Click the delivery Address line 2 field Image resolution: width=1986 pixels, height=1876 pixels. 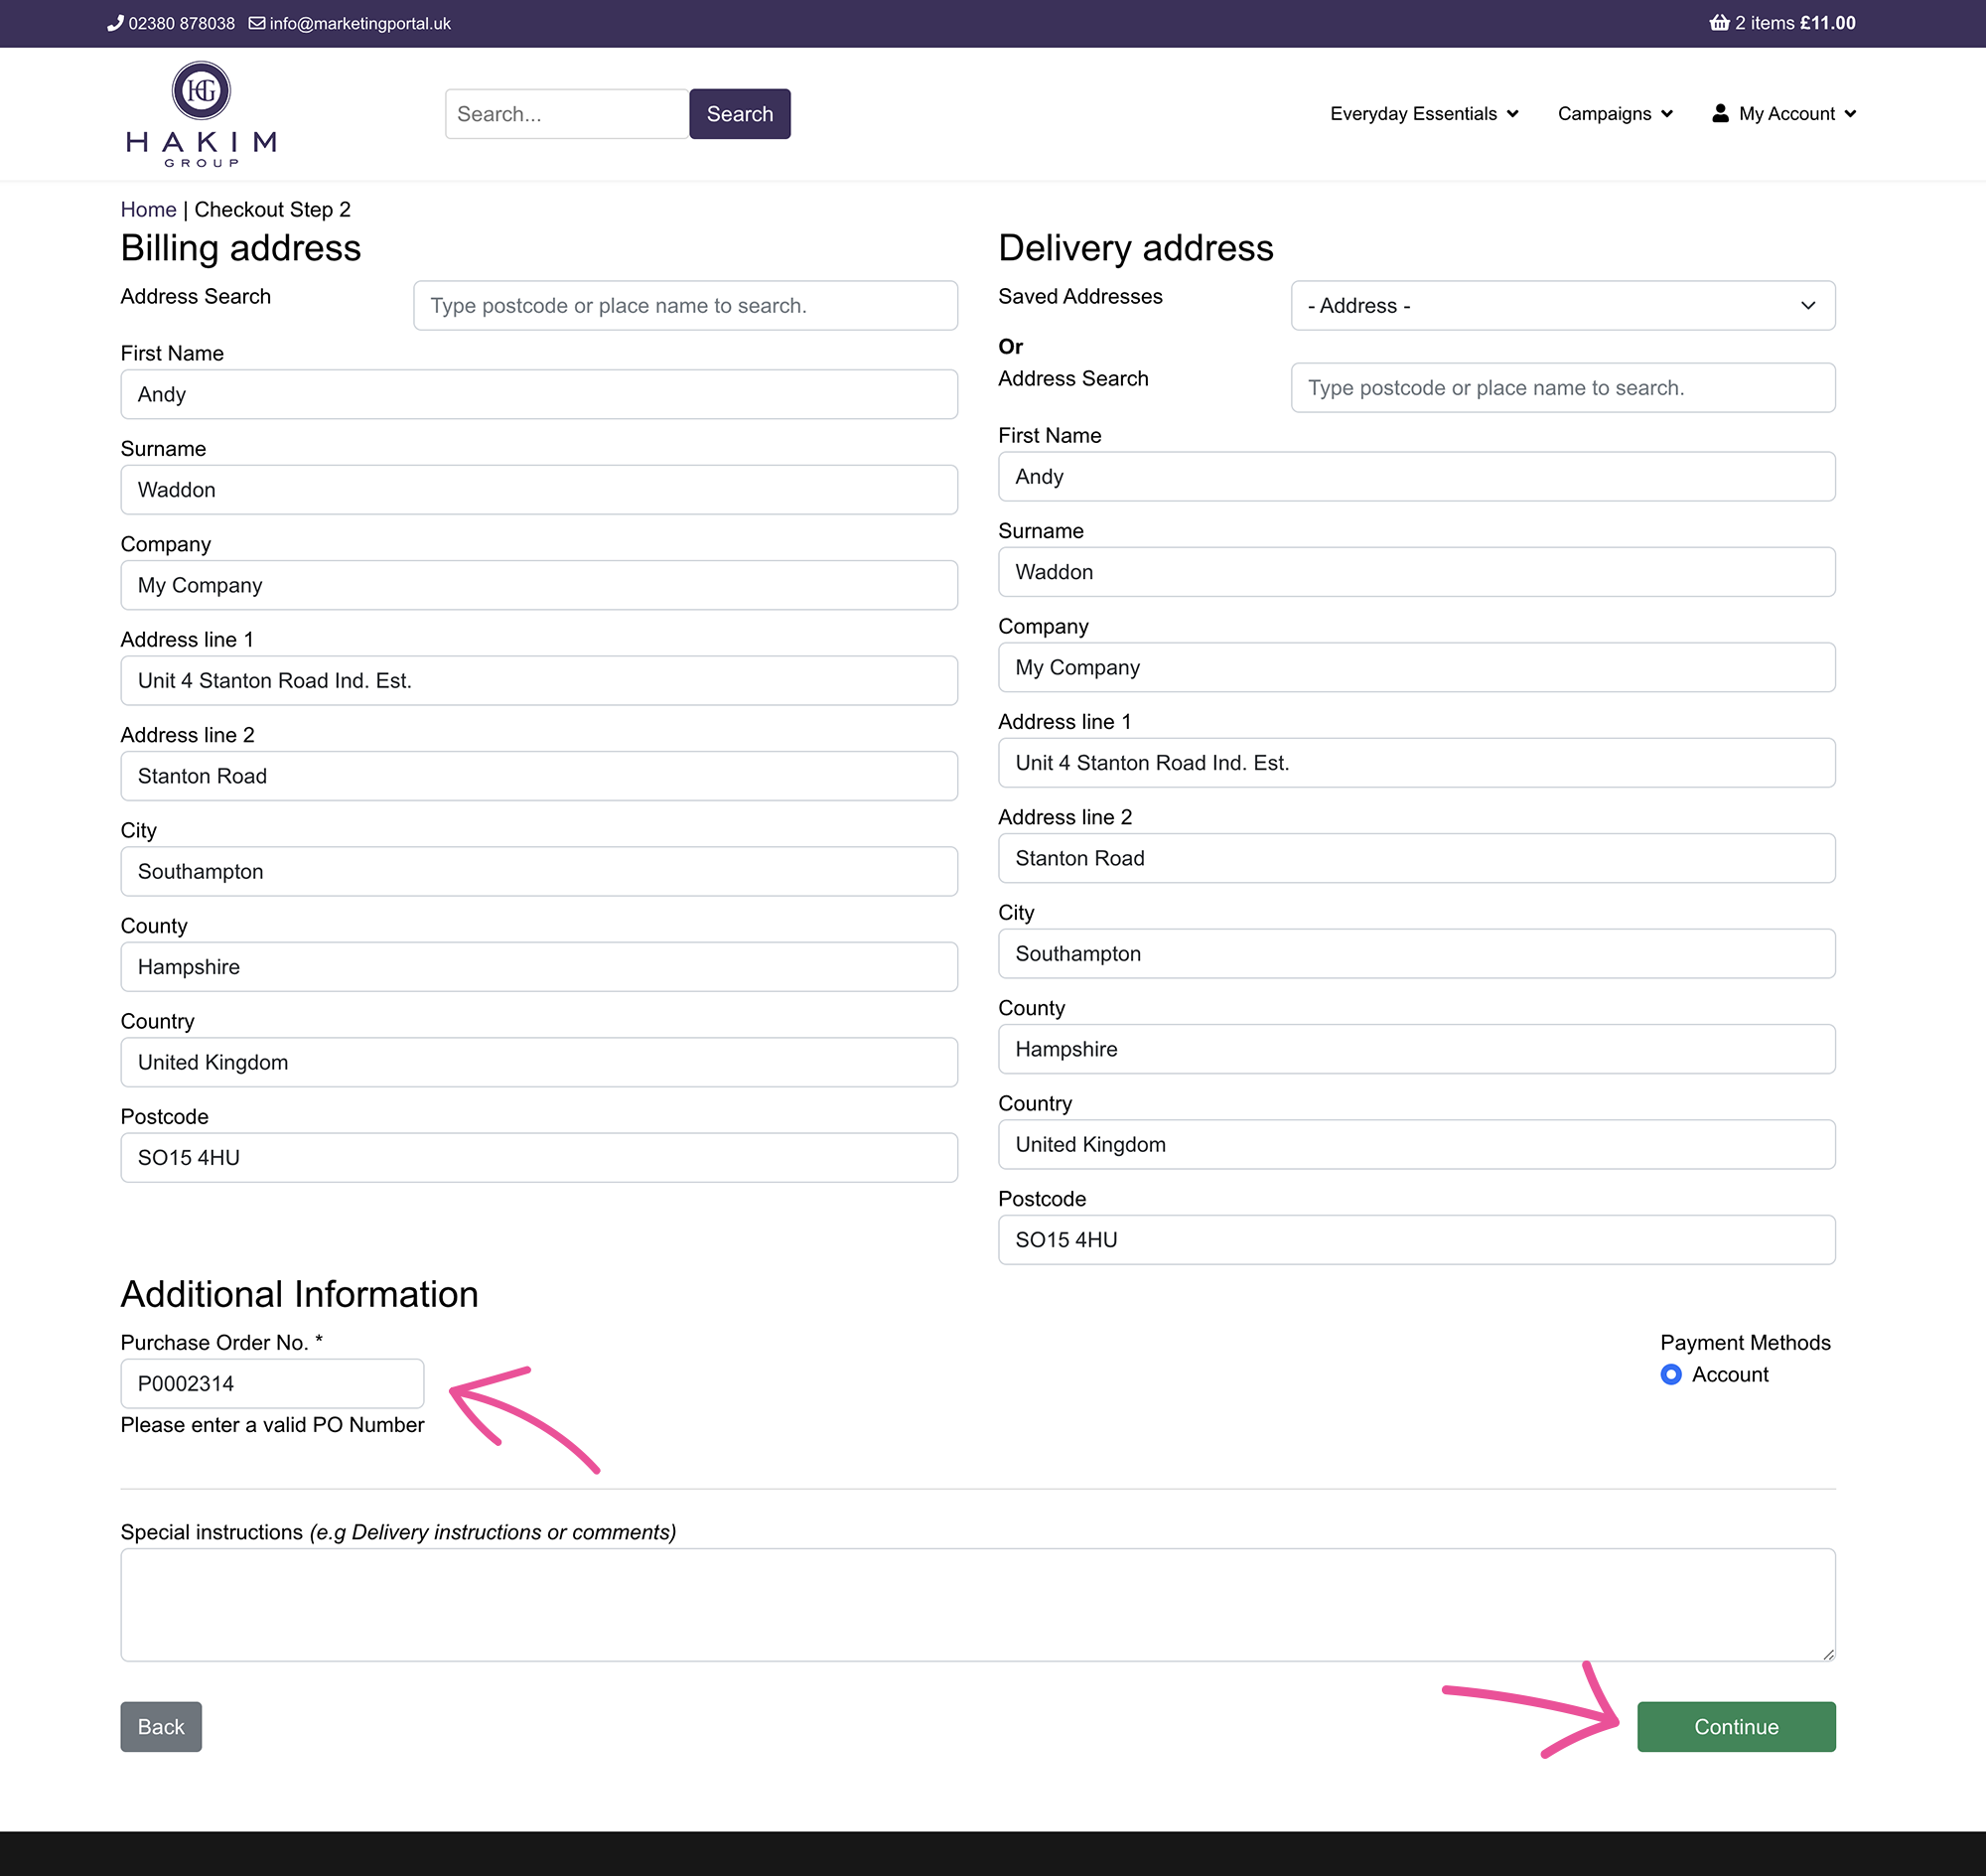pos(1417,858)
